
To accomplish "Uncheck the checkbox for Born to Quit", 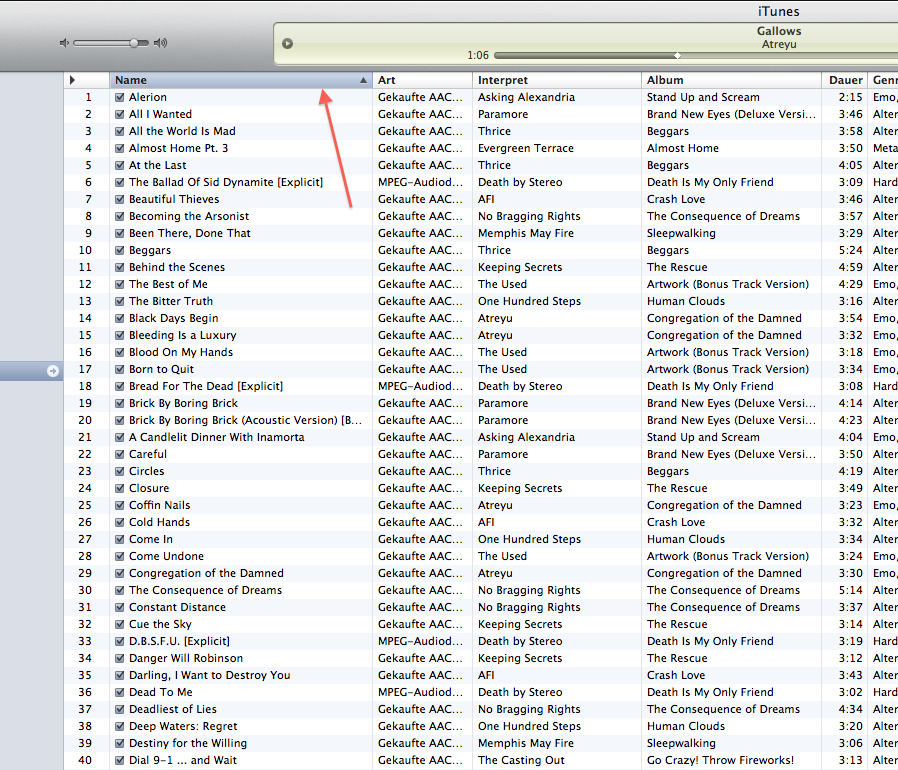I will (x=120, y=370).
